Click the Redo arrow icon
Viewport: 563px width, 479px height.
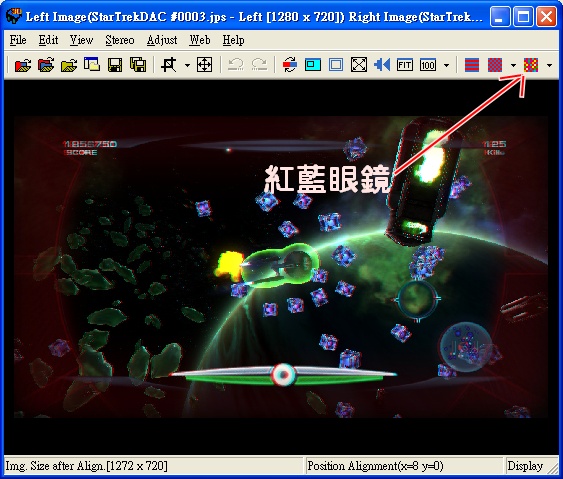(259, 65)
